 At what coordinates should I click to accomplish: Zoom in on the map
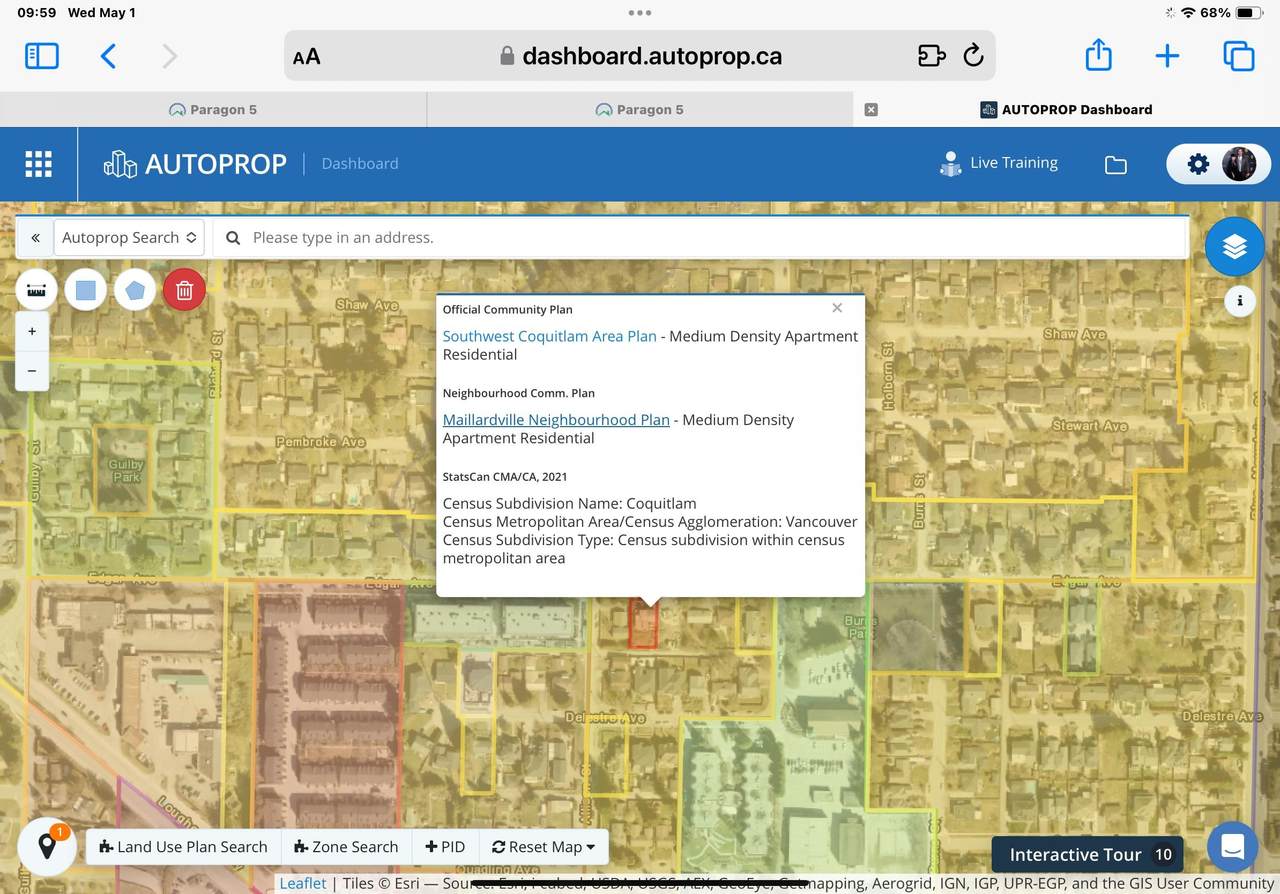coord(32,331)
